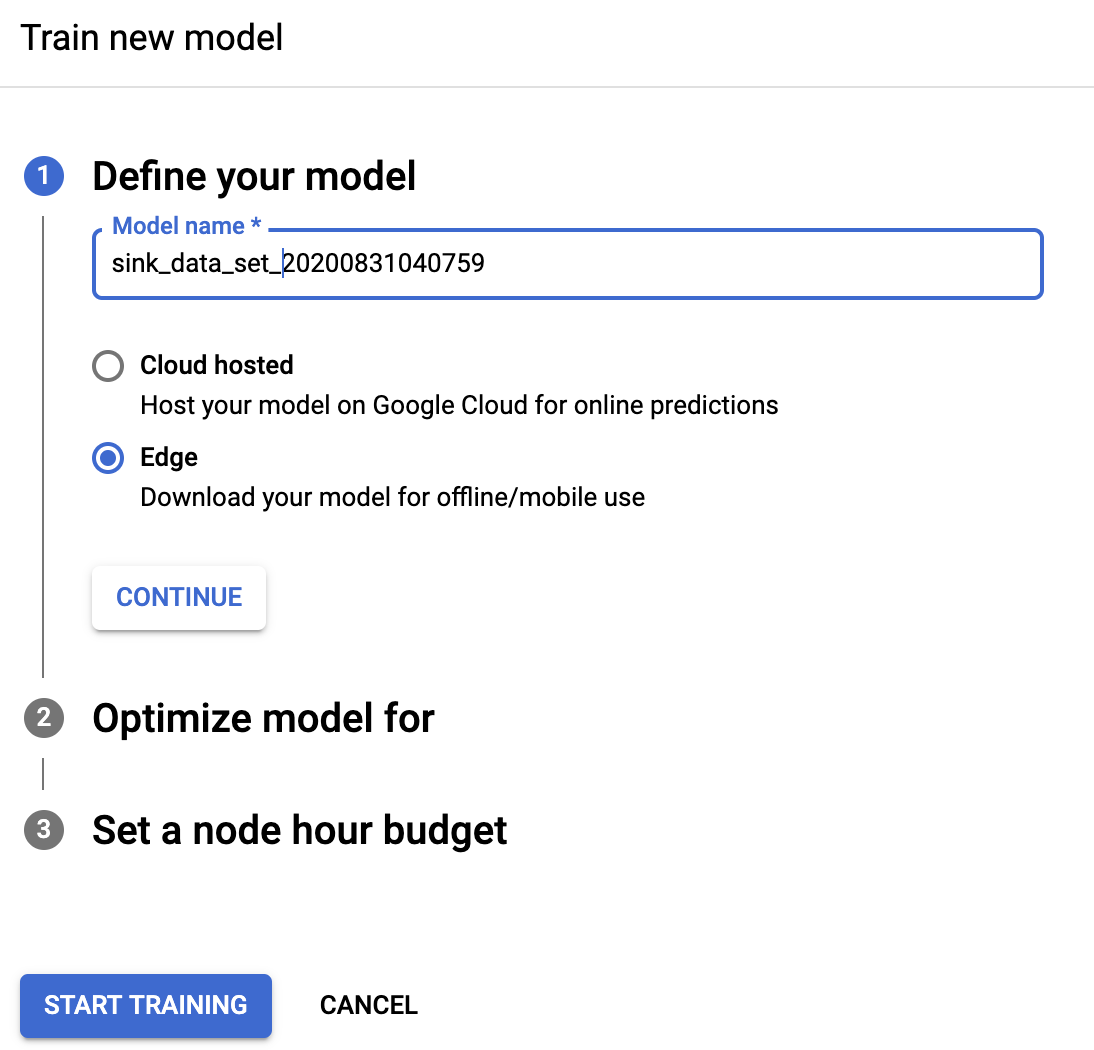Expand the "Optimize model for" step
1094x1050 pixels.
pyautogui.click(x=263, y=718)
